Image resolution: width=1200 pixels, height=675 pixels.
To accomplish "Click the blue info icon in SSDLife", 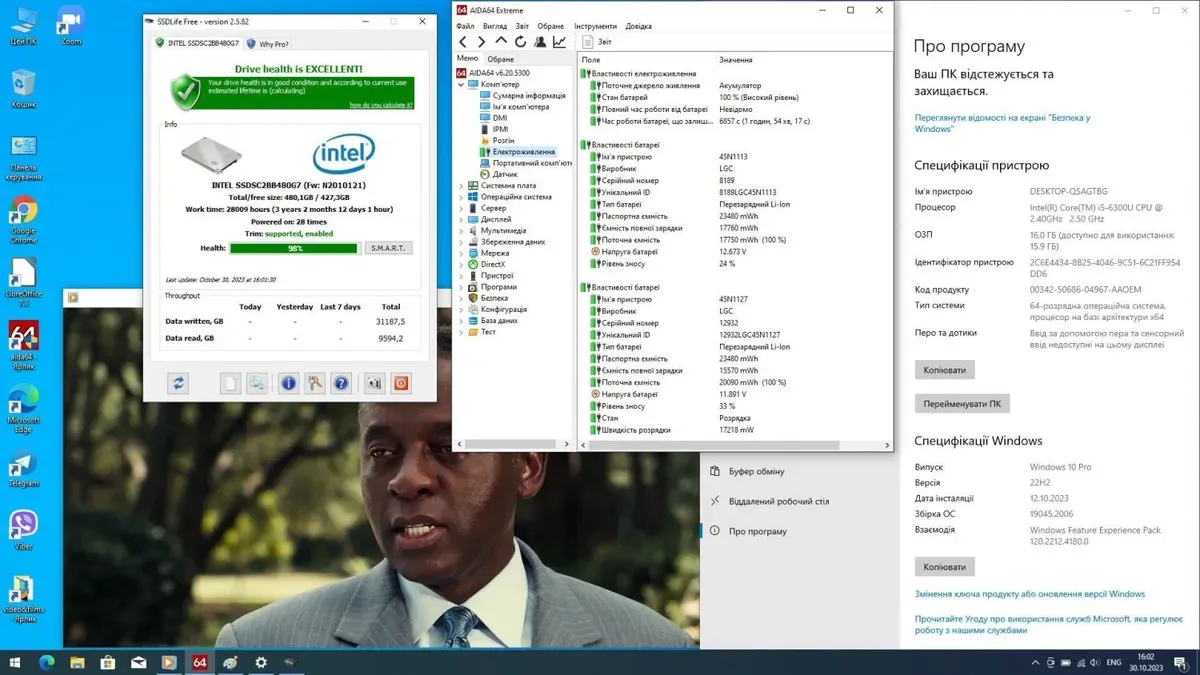I will click(x=288, y=383).
